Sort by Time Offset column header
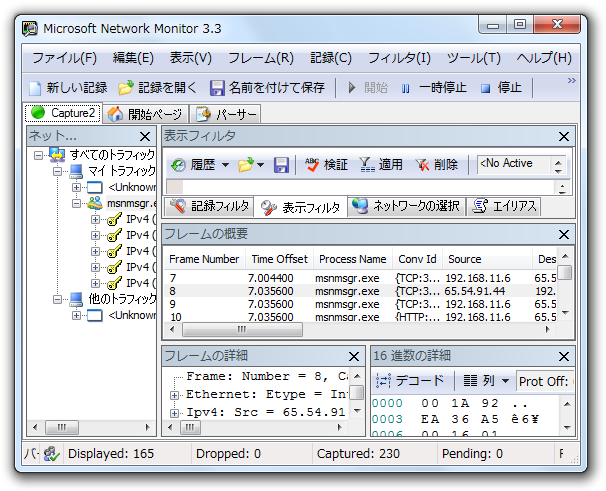Image resolution: width=606 pixels, height=491 pixels. coord(279,259)
